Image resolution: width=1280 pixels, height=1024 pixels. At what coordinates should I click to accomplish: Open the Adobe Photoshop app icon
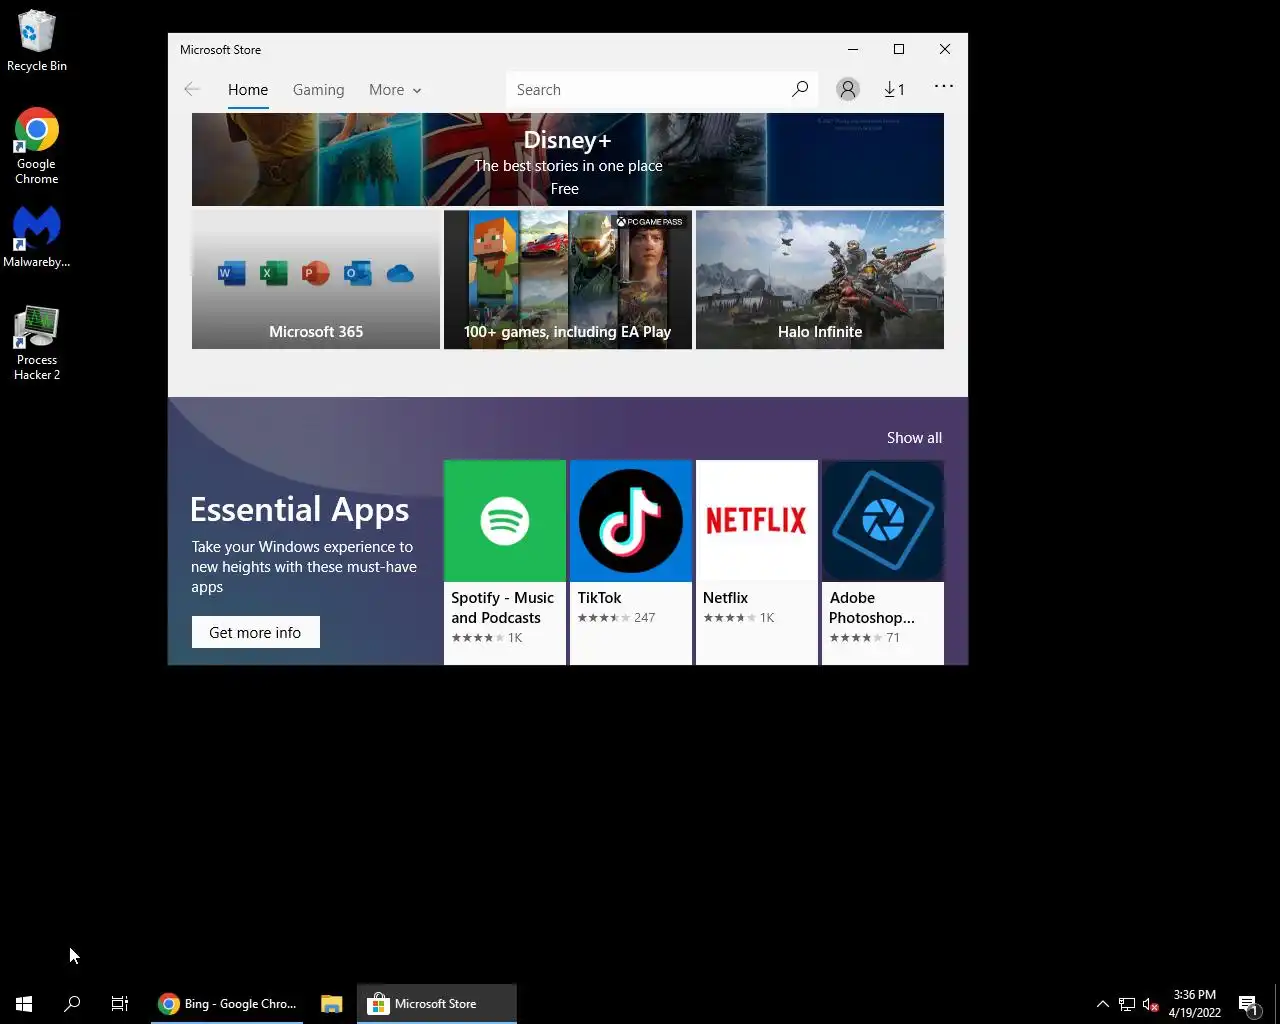click(883, 521)
